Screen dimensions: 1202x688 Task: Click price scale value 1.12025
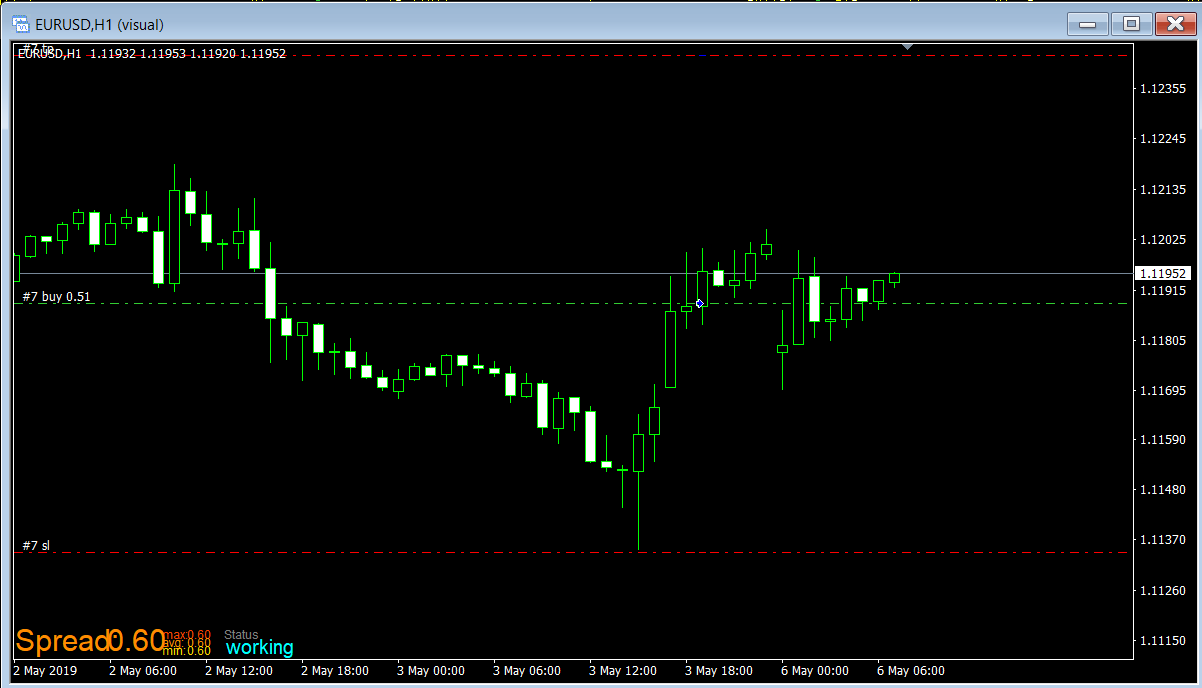pyautogui.click(x=1163, y=240)
